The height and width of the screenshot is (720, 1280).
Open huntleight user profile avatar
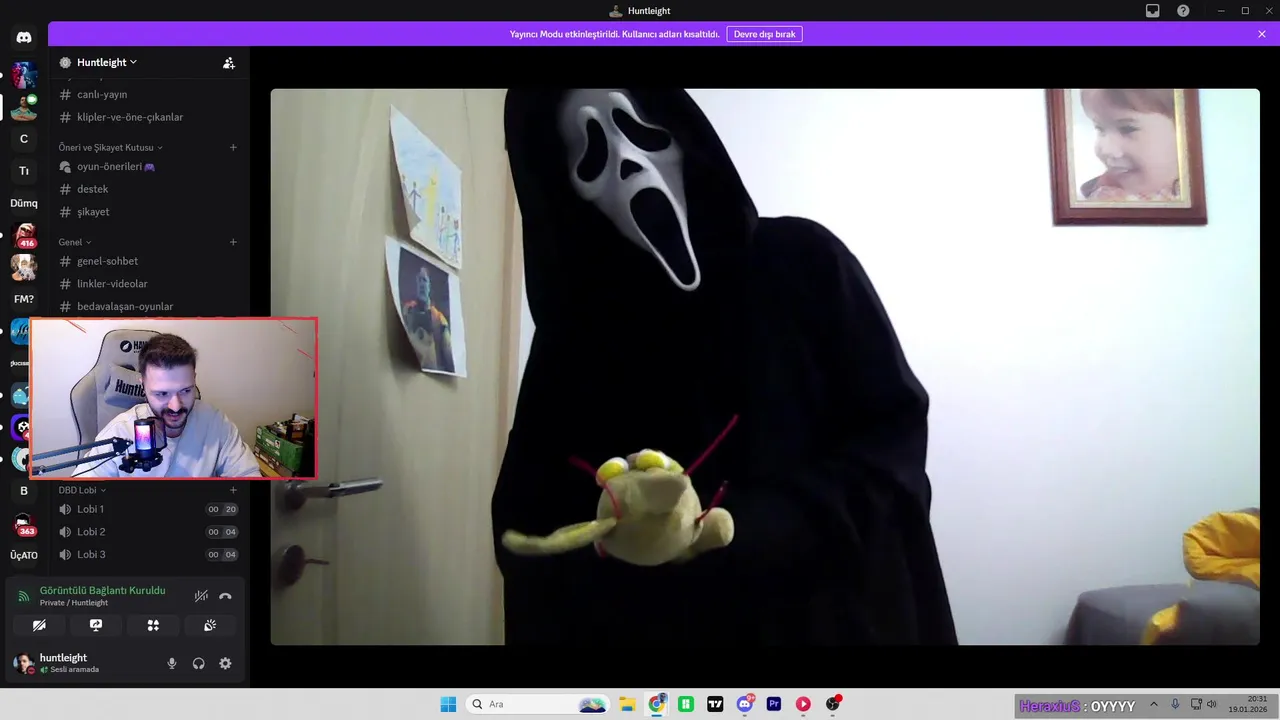(x=23, y=663)
